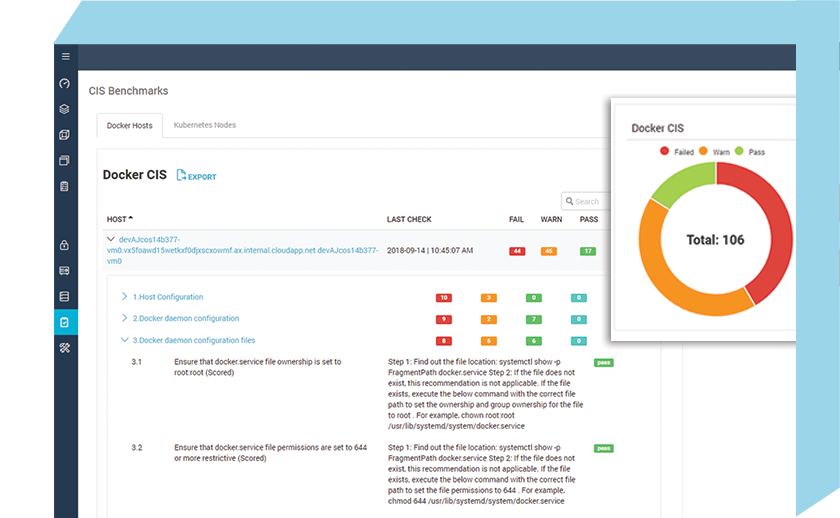The height and width of the screenshot is (518, 840).
Task: Click the host's orange warn badge 45
Action: coord(549,251)
